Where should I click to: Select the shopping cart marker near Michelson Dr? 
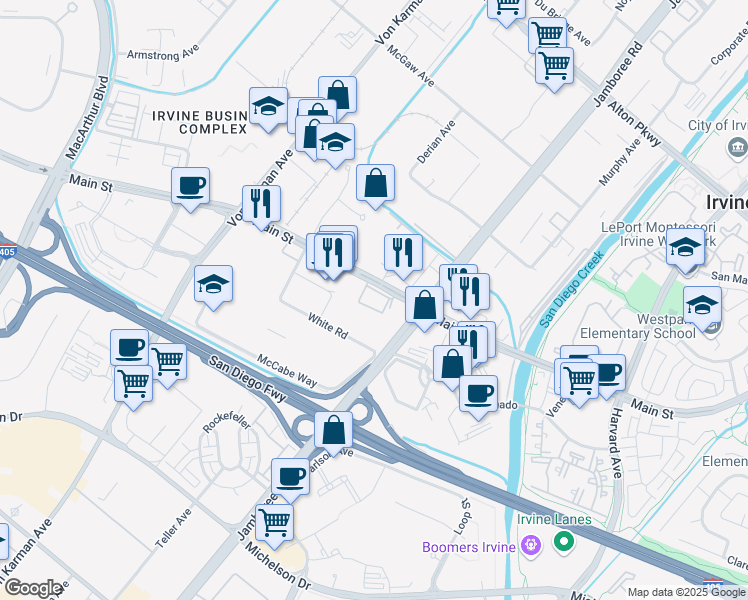[274, 520]
